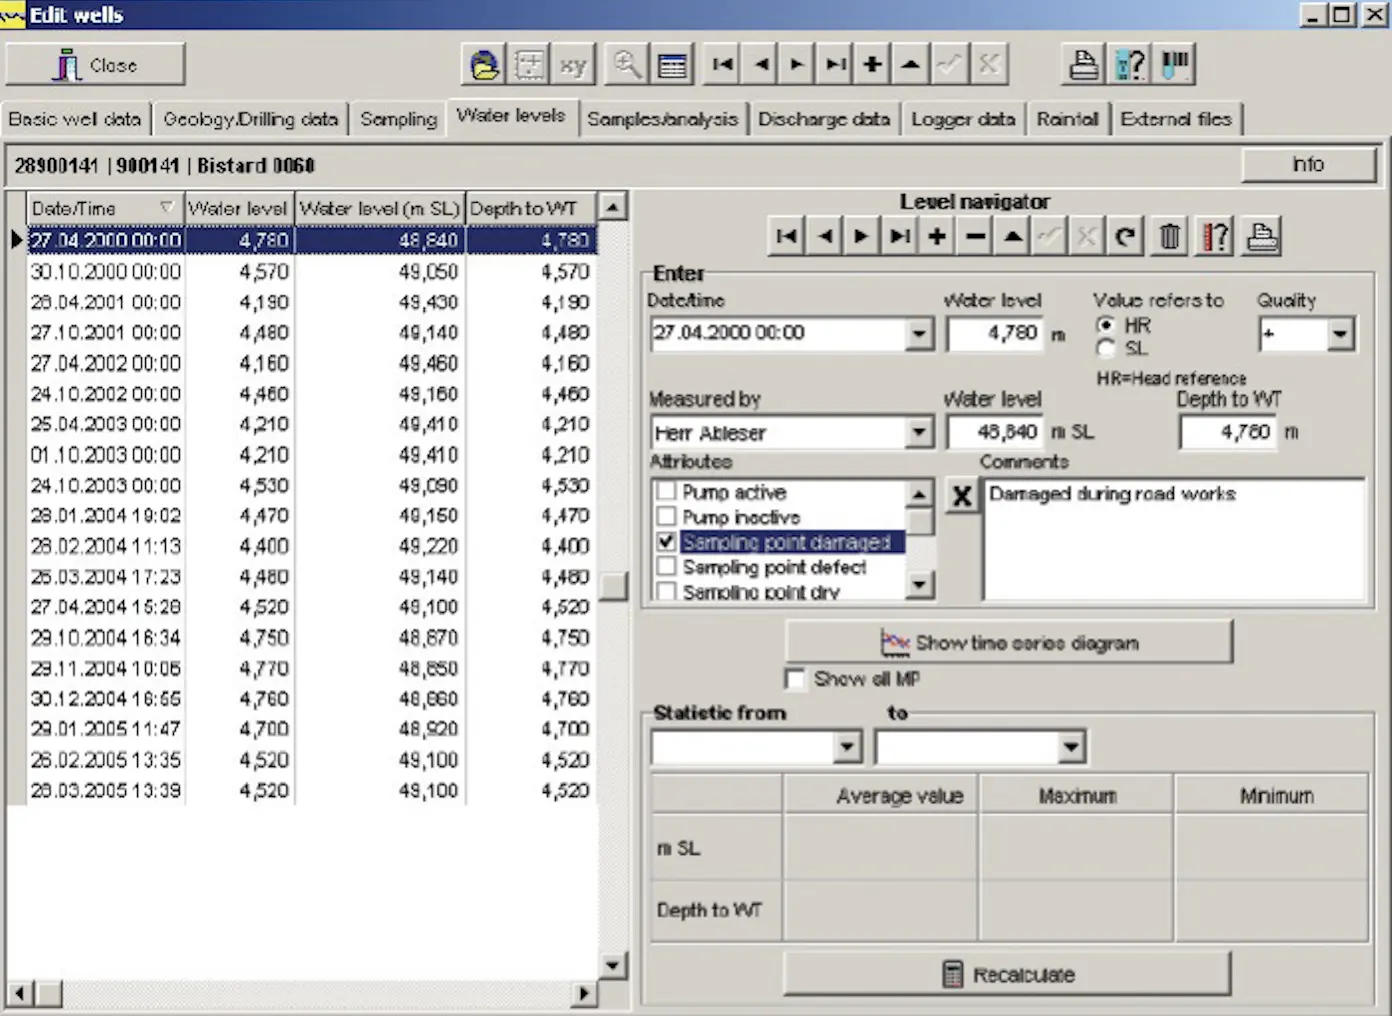Expand the Quality dropdown
Screen dimensions: 1392x1016
click(x=1340, y=334)
